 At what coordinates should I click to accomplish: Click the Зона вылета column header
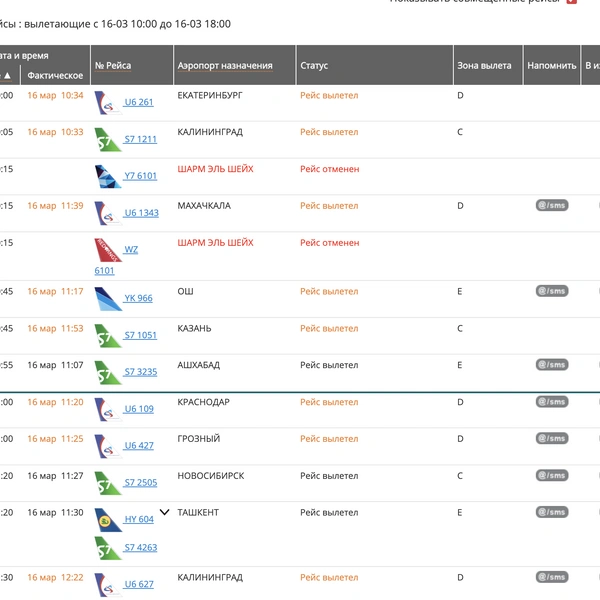coord(484,65)
